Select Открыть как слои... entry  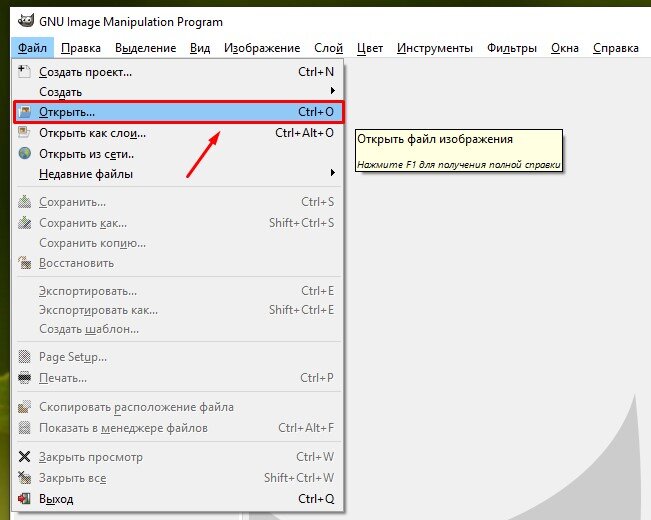click(x=178, y=133)
